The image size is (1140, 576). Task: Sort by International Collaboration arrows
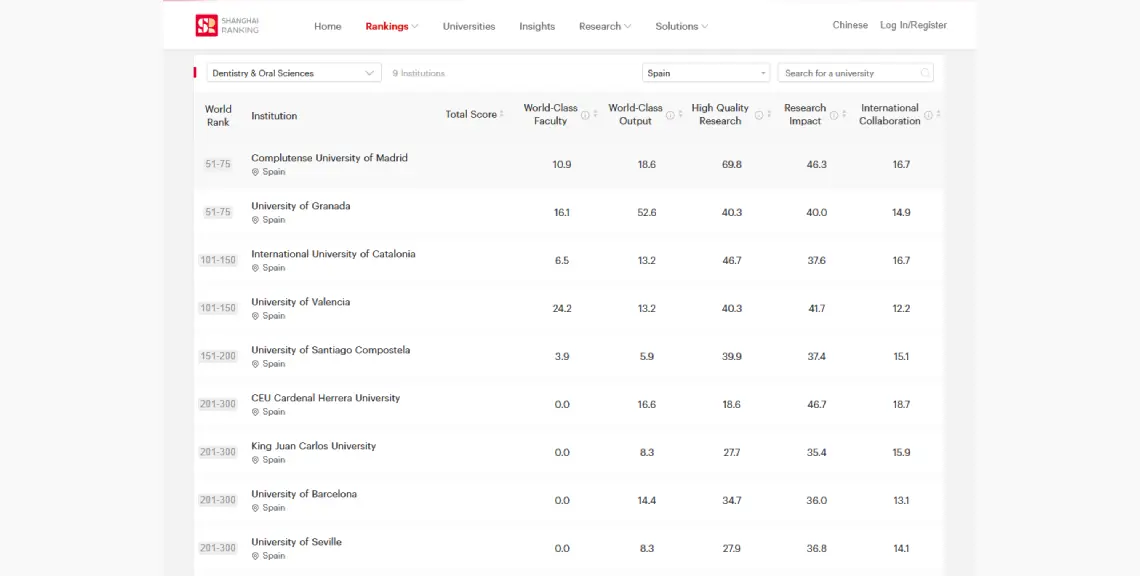coord(939,114)
